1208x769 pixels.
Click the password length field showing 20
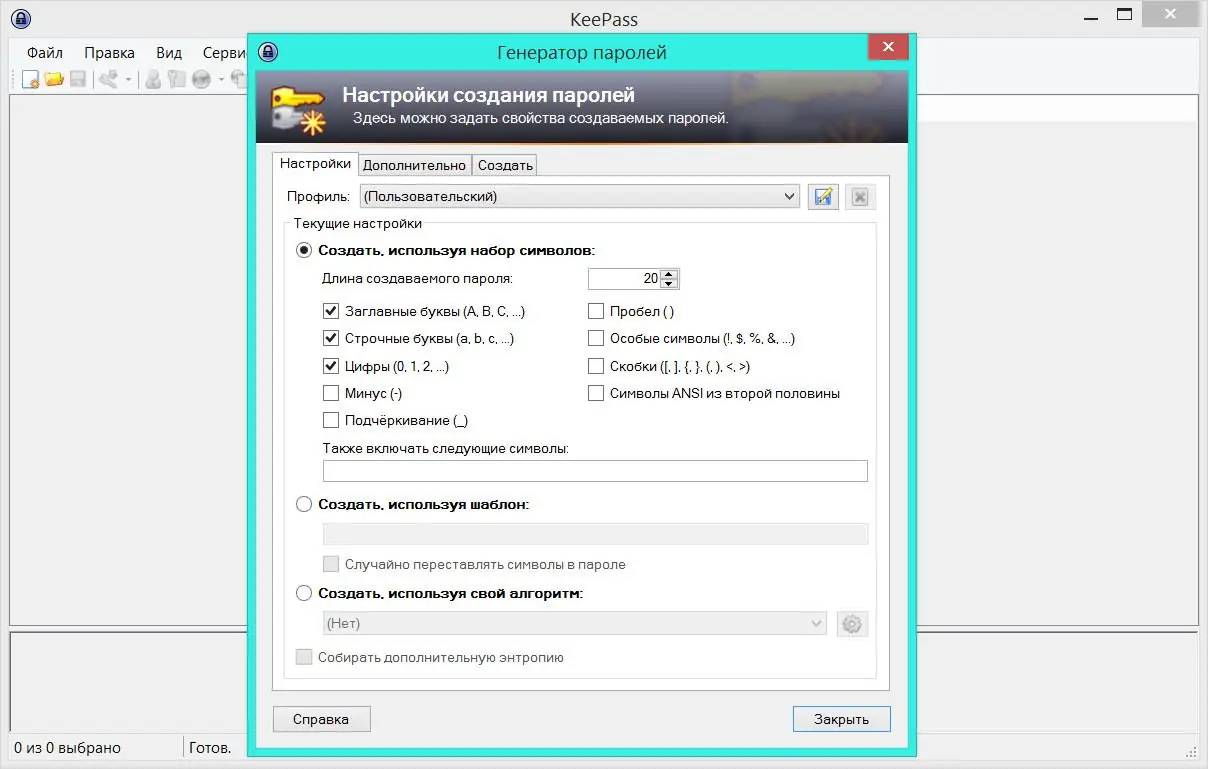tap(625, 279)
